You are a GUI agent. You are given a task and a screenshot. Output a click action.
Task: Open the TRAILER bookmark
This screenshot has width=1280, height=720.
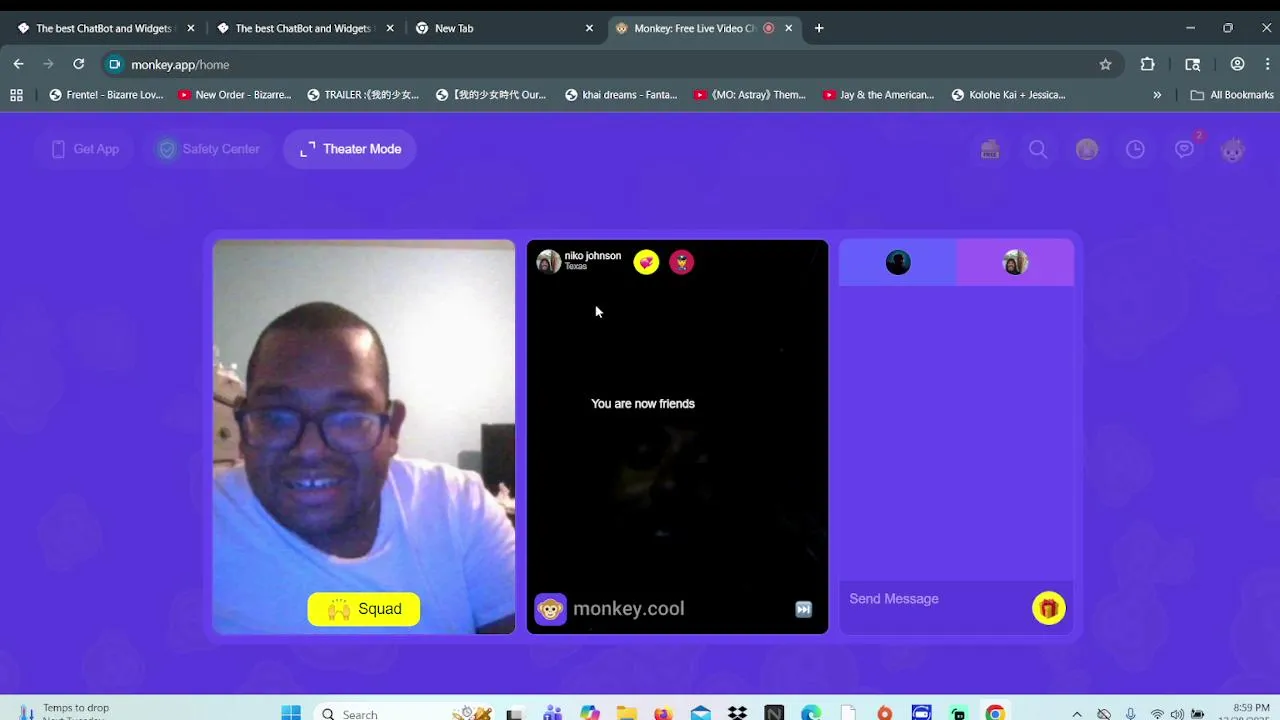point(363,95)
